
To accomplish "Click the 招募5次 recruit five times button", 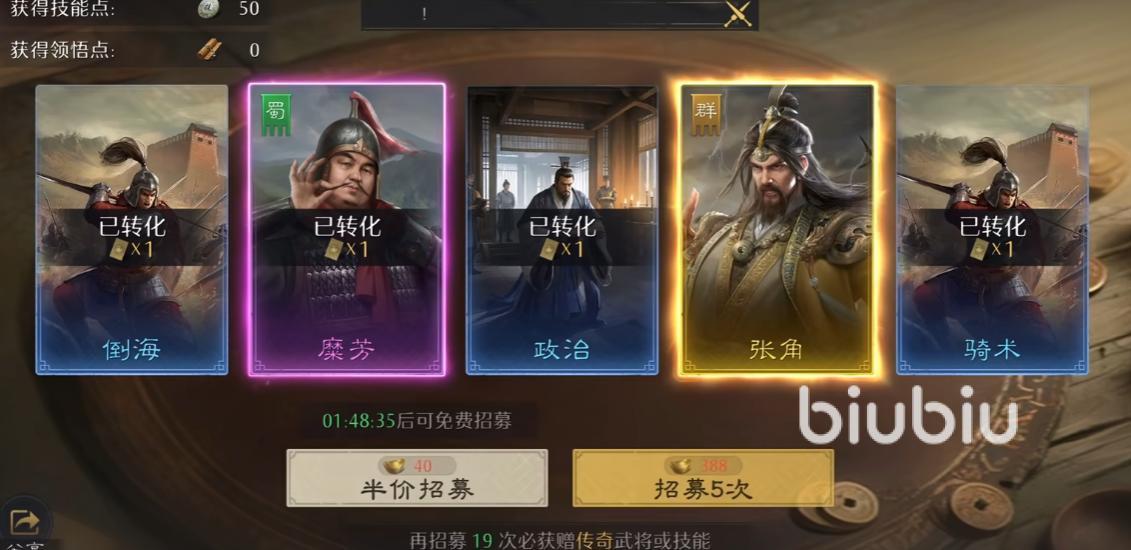I will coord(703,477).
